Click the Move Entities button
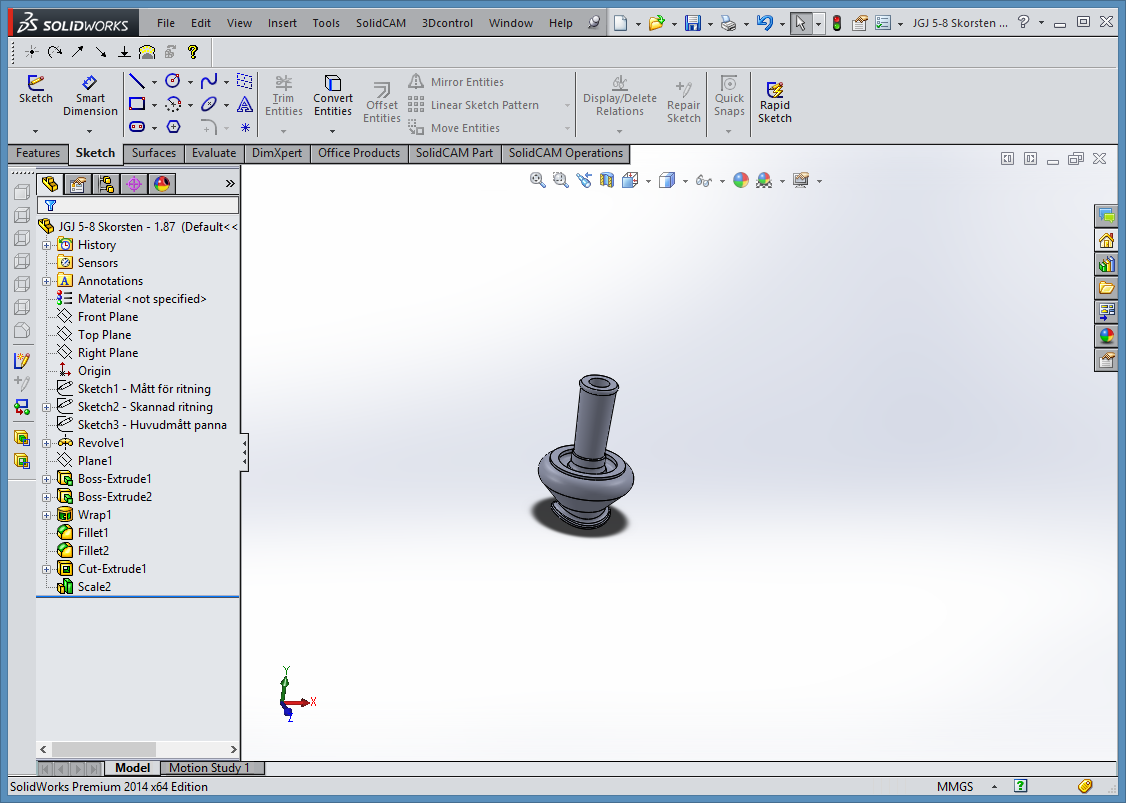 (x=455, y=128)
